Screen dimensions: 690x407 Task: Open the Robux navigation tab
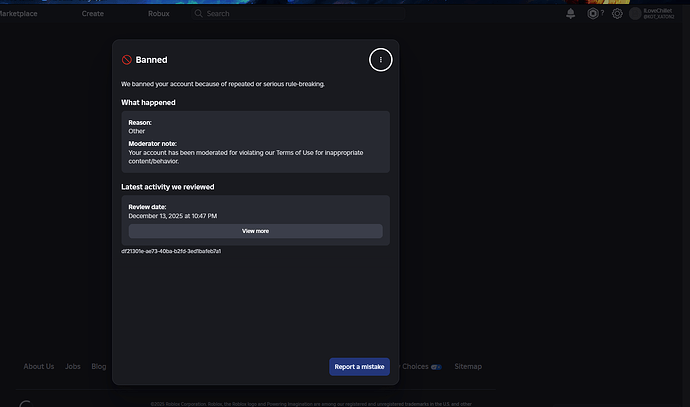coord(158,14)
